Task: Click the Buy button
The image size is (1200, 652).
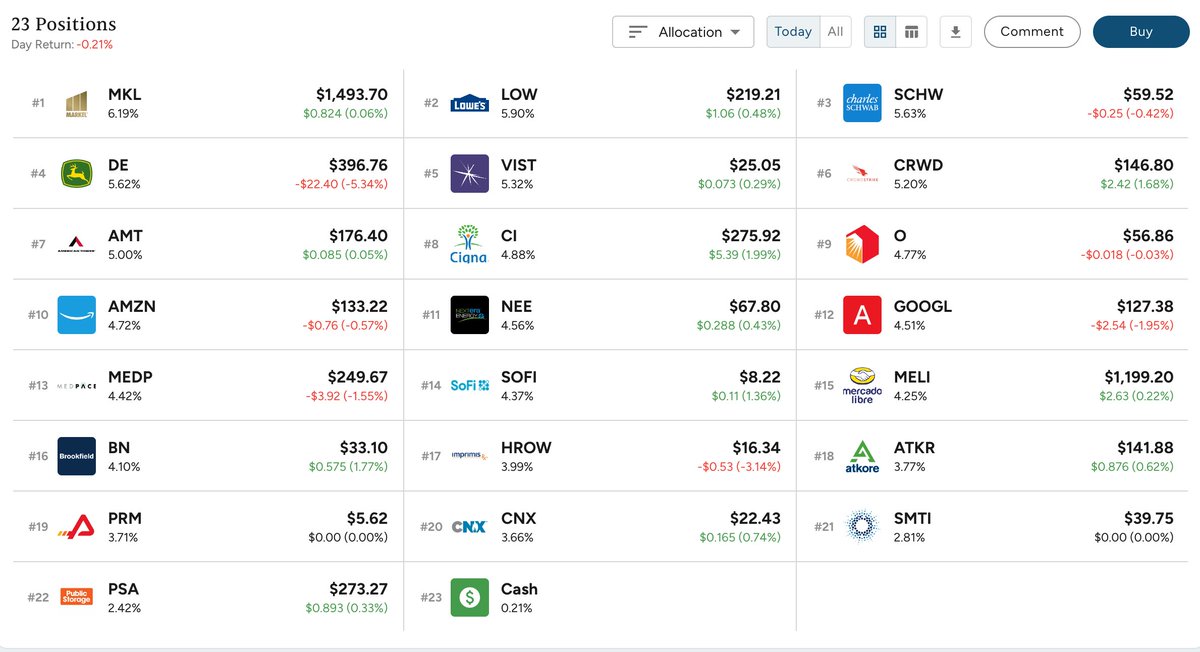Action: (1141, 32)
